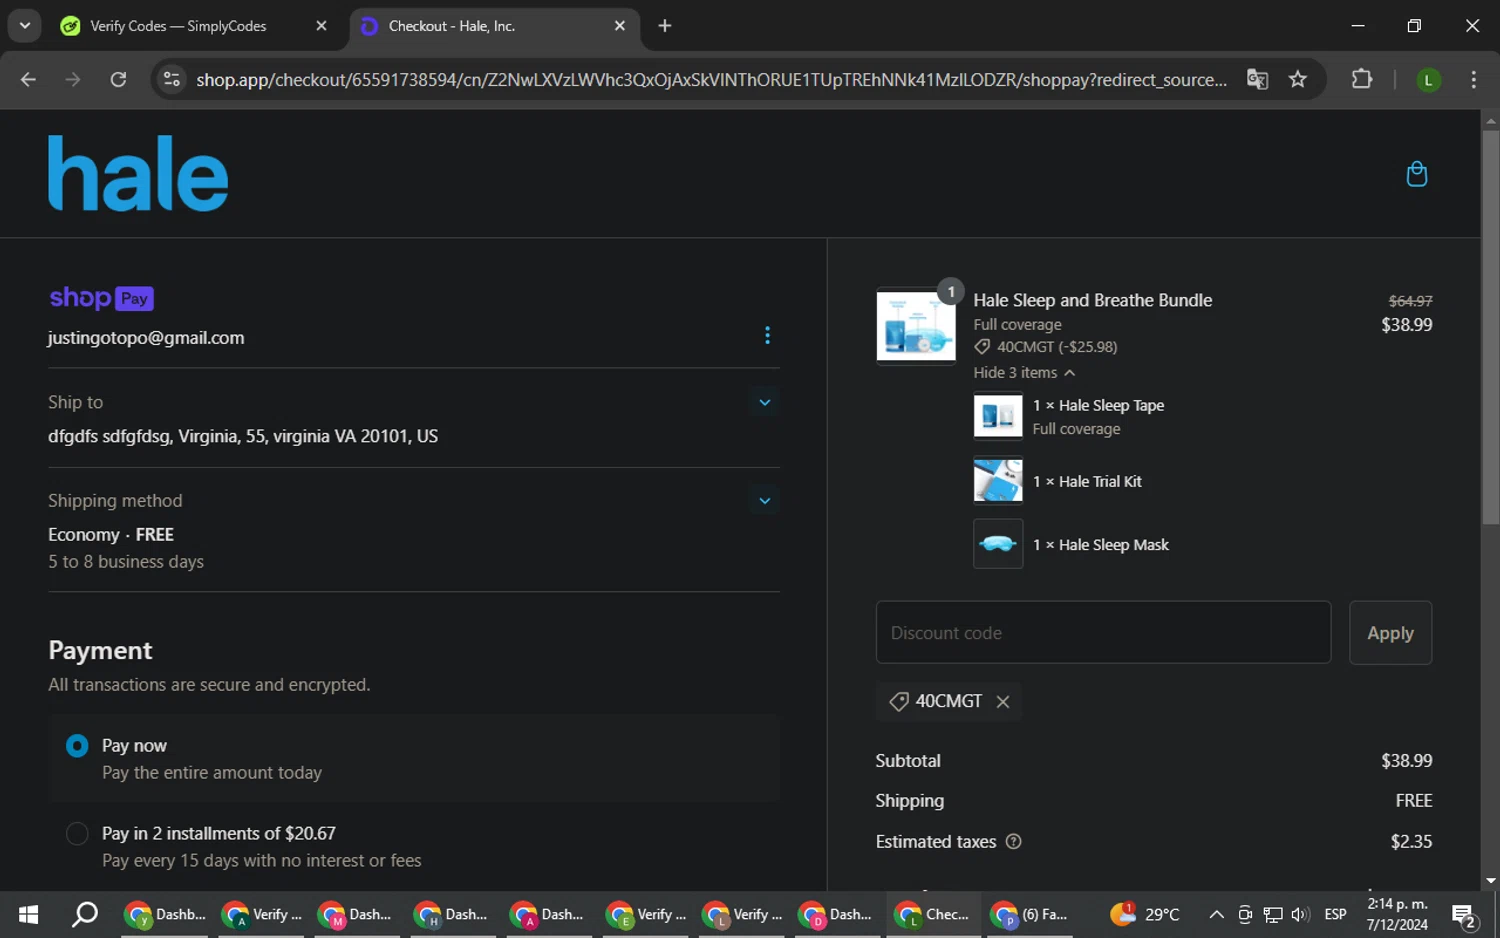Click the Hale Trial Kit thumbnail

click(x=998, y=481)
